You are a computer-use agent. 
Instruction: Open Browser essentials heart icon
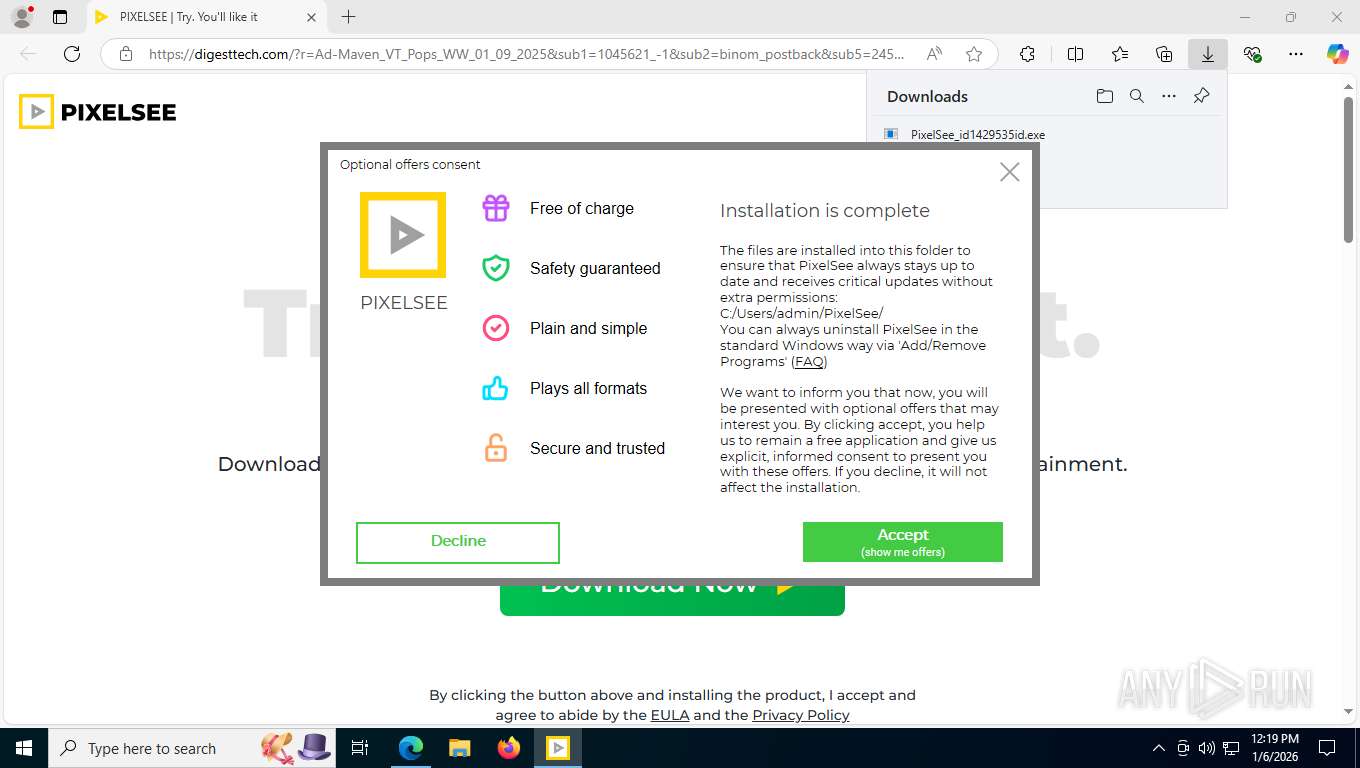click(x=1252, y=54)
